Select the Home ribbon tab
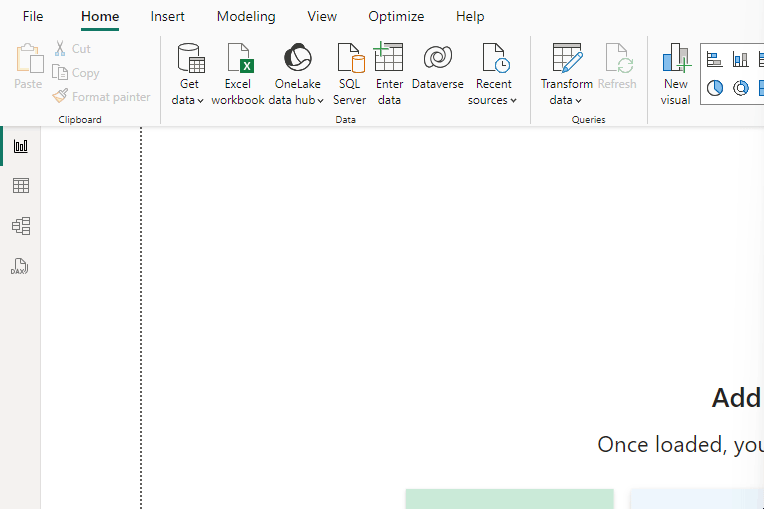Screen dimensions: 764x509 [100, 17]
